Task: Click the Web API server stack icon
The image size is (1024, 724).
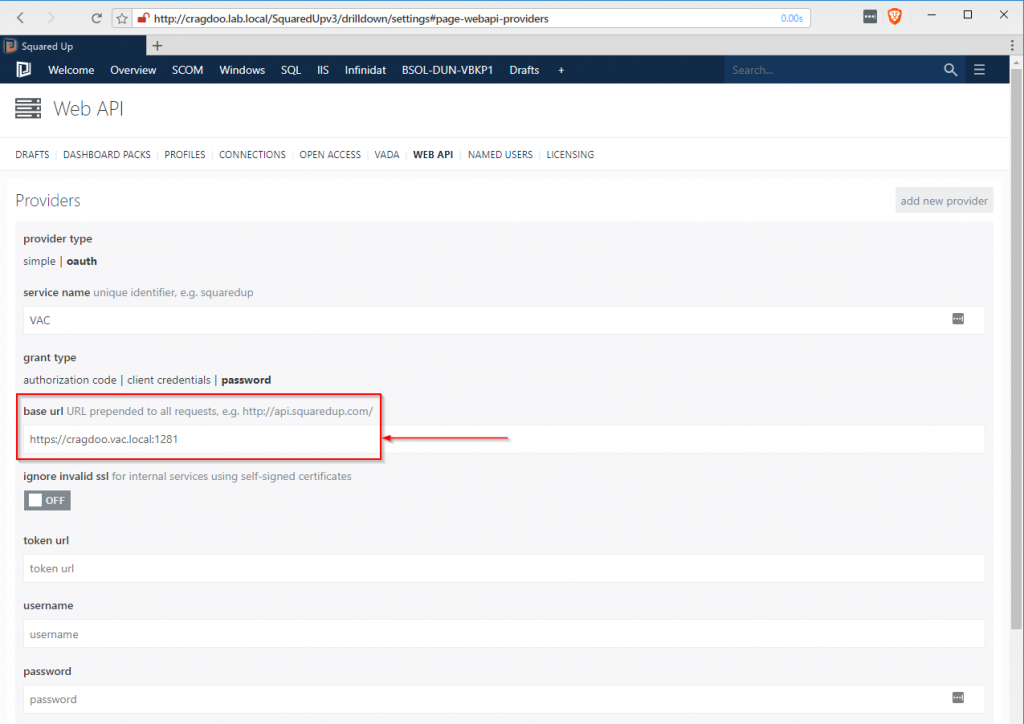Action: coord(28,108)
